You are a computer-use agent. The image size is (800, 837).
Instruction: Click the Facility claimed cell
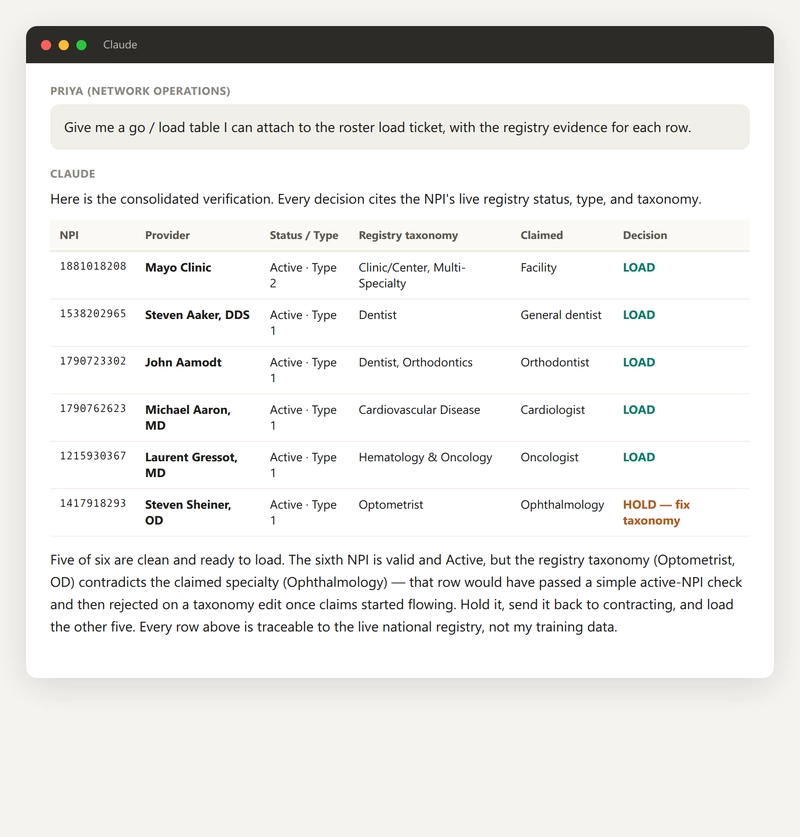click(538, 267)
